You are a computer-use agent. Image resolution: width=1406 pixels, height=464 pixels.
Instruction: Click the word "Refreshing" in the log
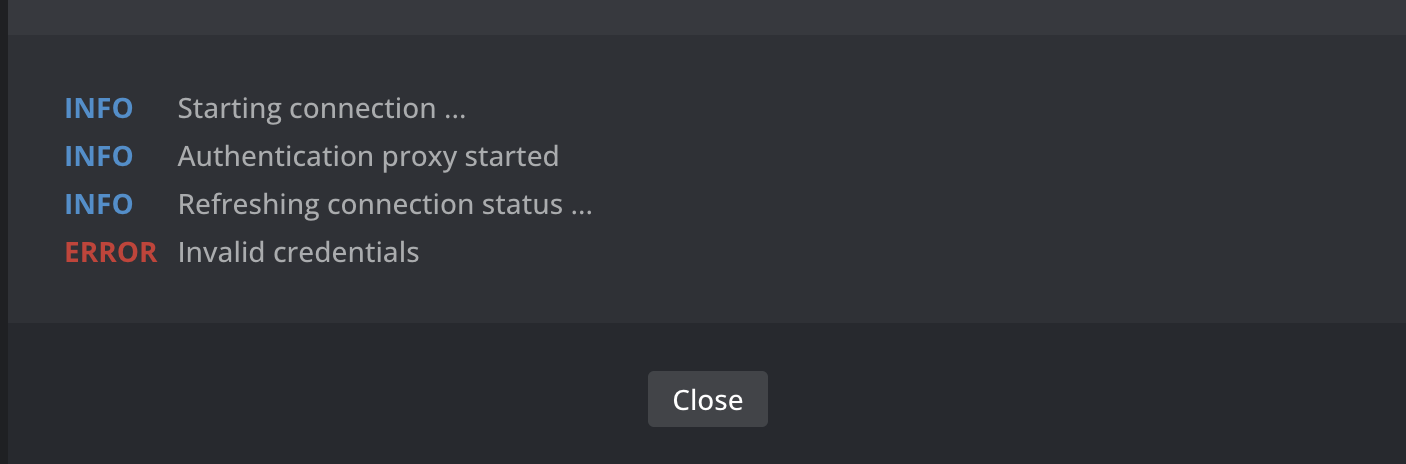249,205
